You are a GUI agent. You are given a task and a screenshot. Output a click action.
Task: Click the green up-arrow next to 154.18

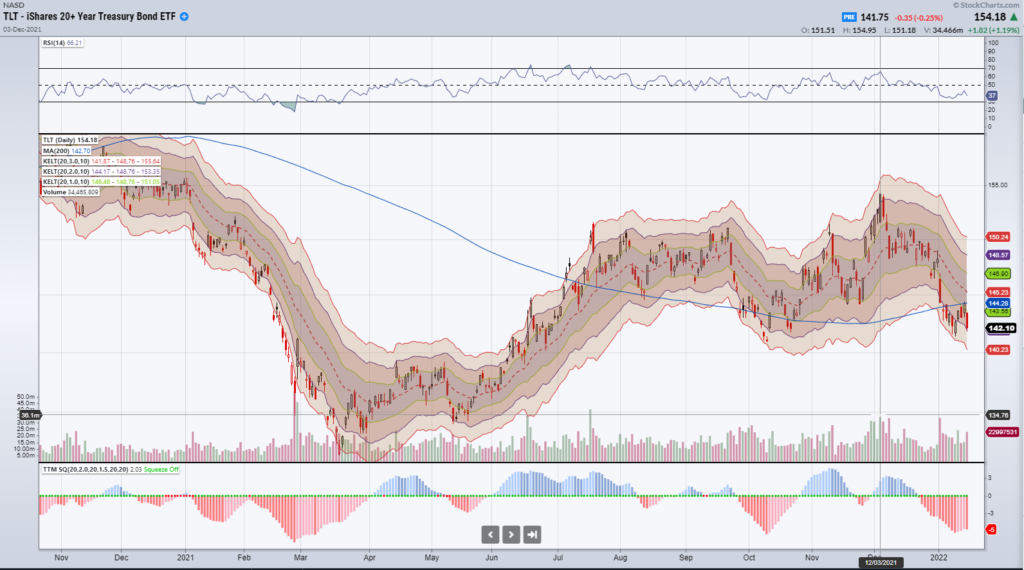coord(1014,17)
